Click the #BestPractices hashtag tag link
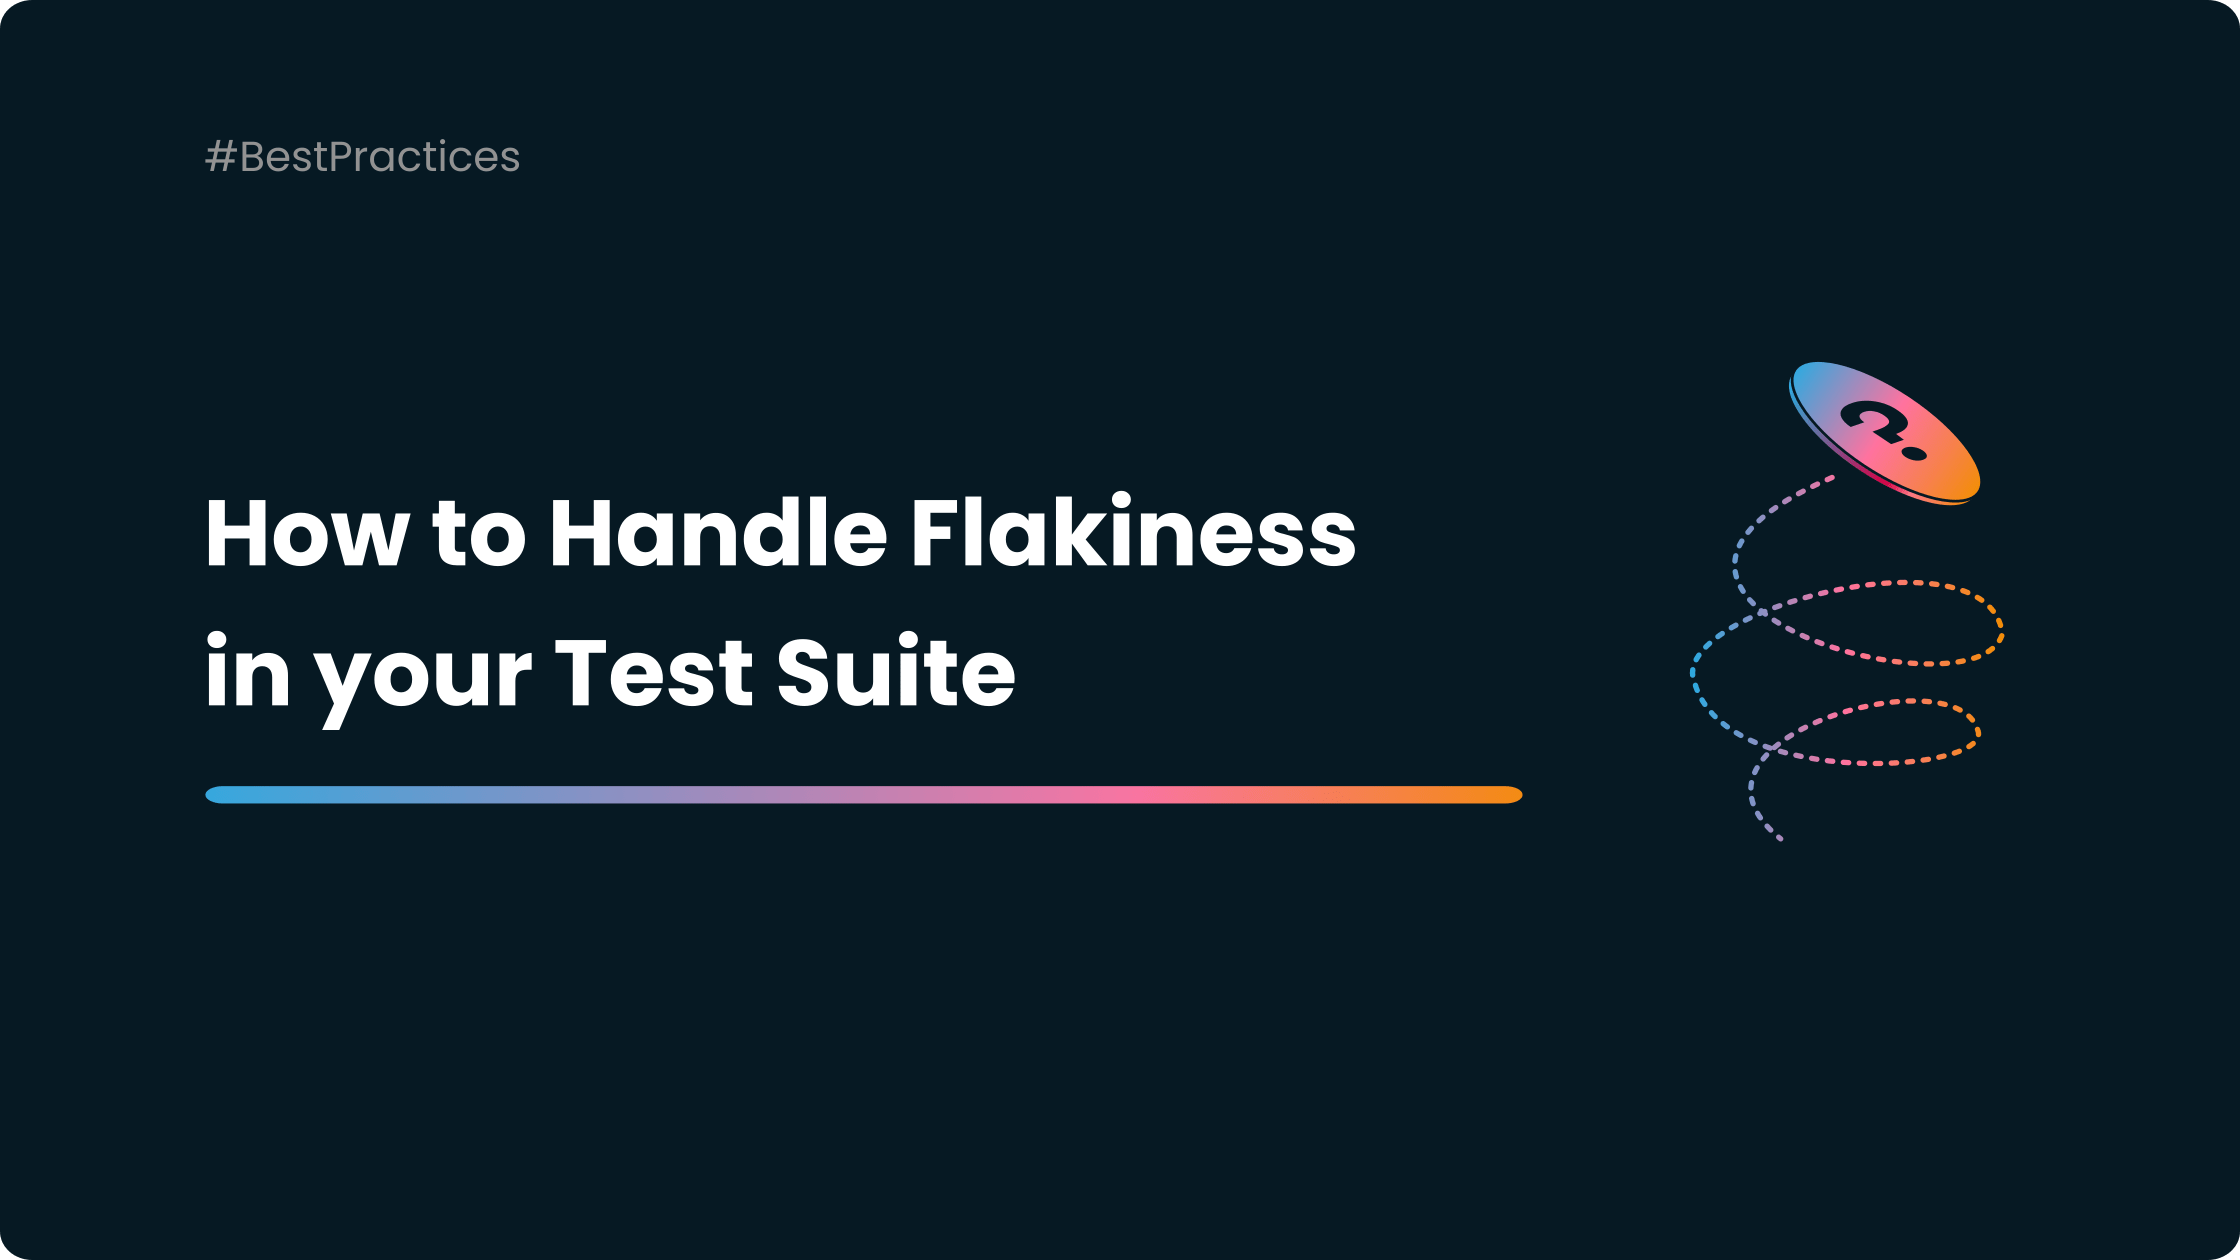Image resolution: width=2240 pixels, height=1260 pixels. 362,154
